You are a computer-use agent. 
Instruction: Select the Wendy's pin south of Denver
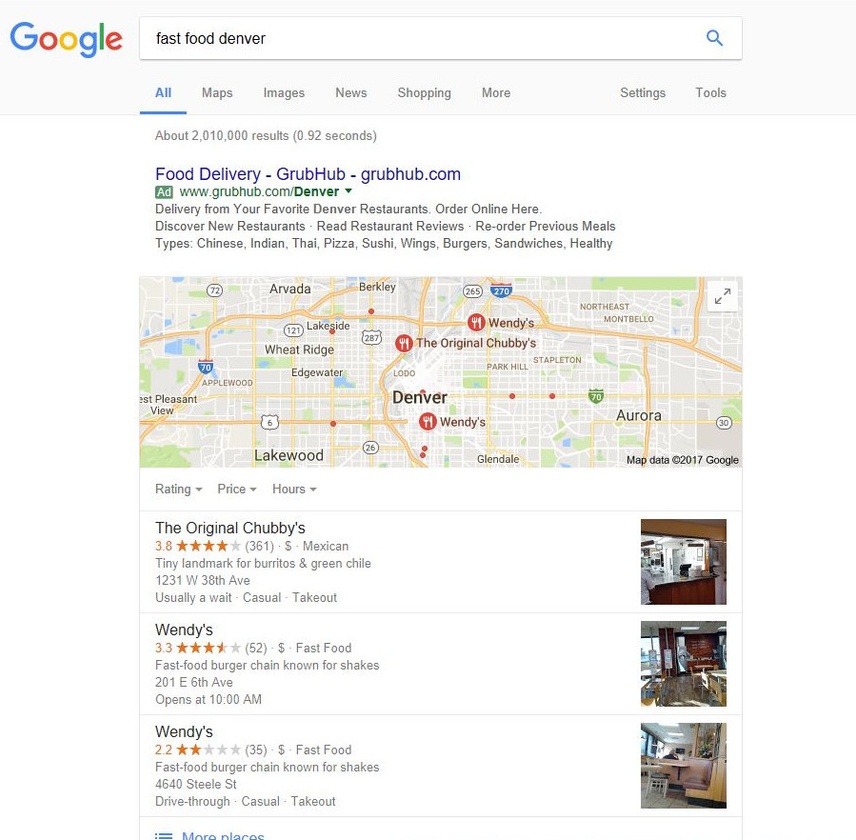[427, 421]
